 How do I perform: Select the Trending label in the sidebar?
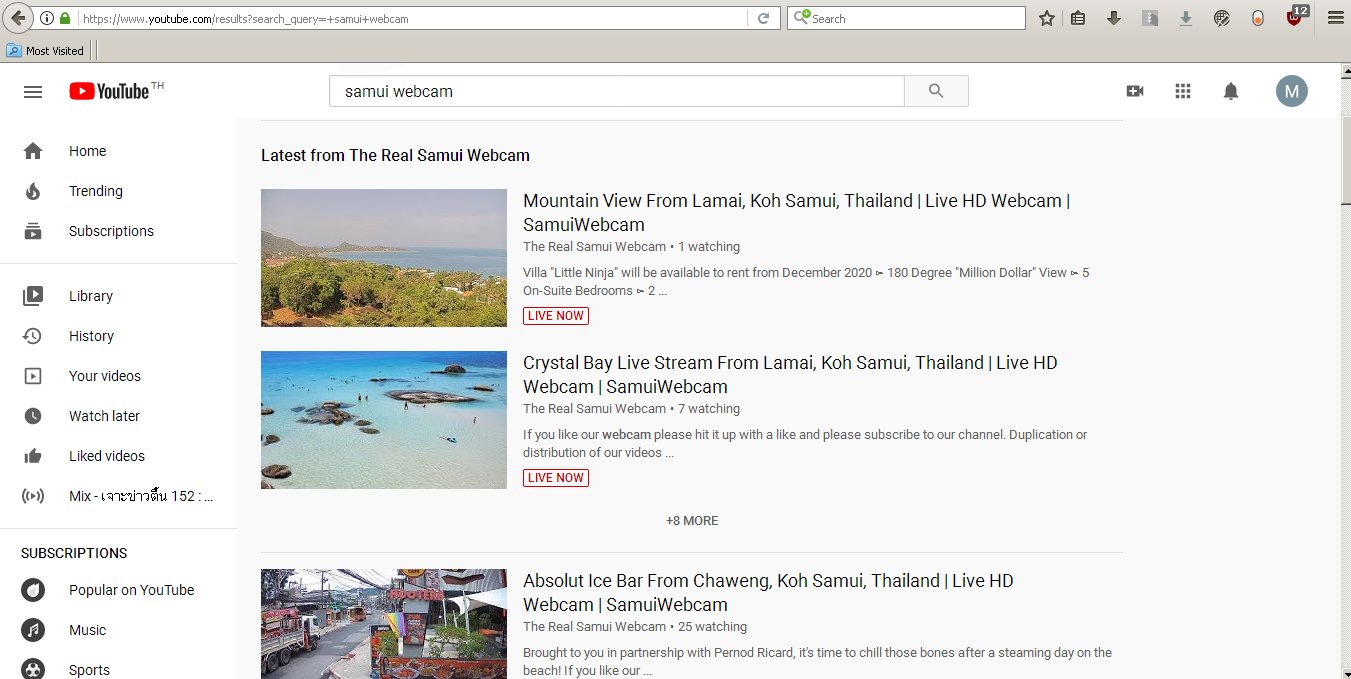[x=96, y=191]
